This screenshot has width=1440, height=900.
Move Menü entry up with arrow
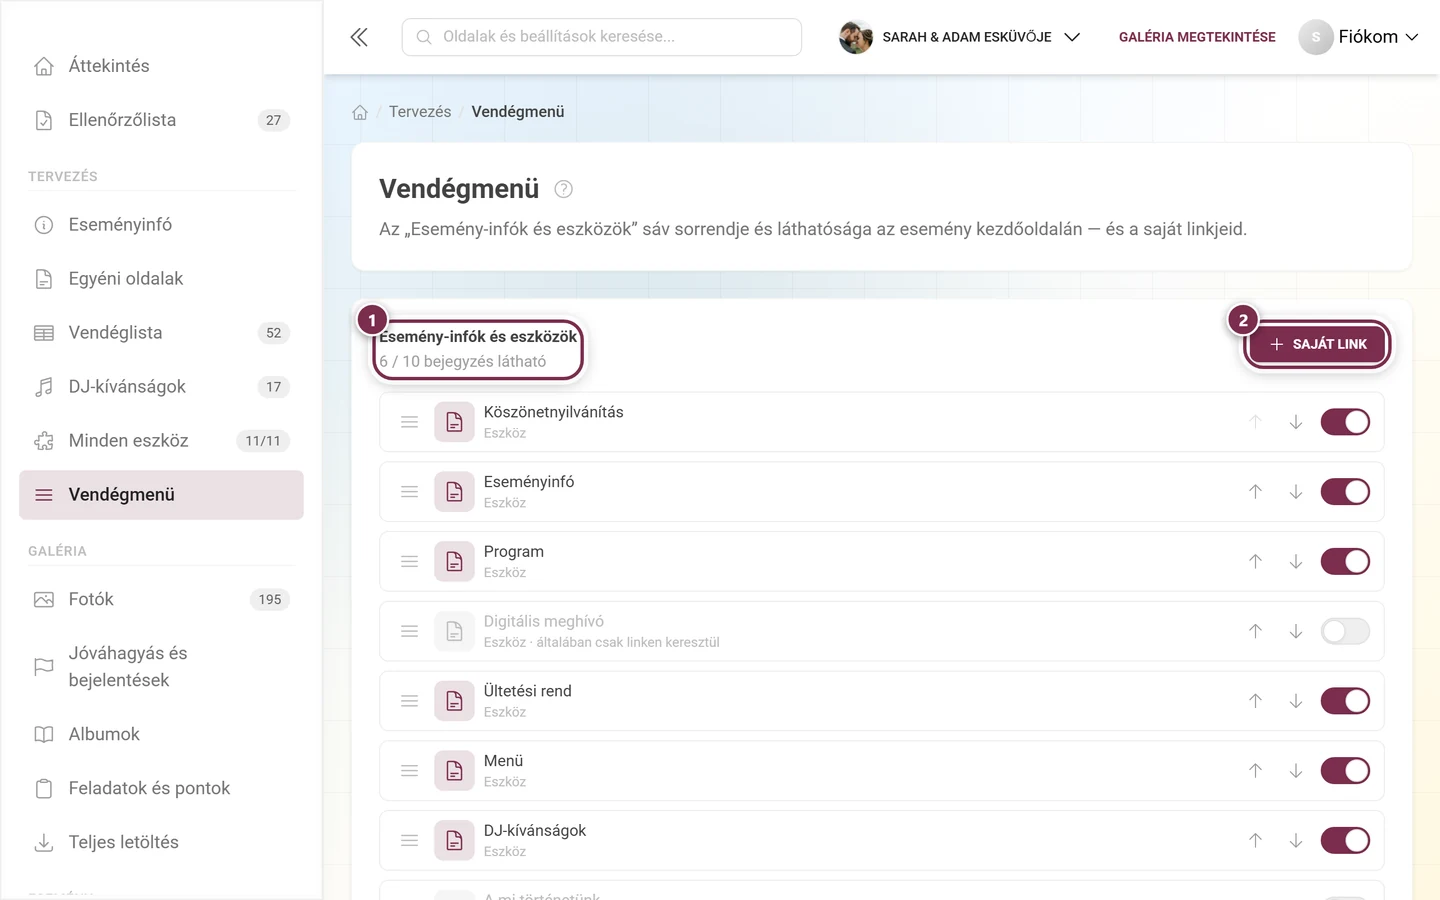click(x=1255, y=771)
